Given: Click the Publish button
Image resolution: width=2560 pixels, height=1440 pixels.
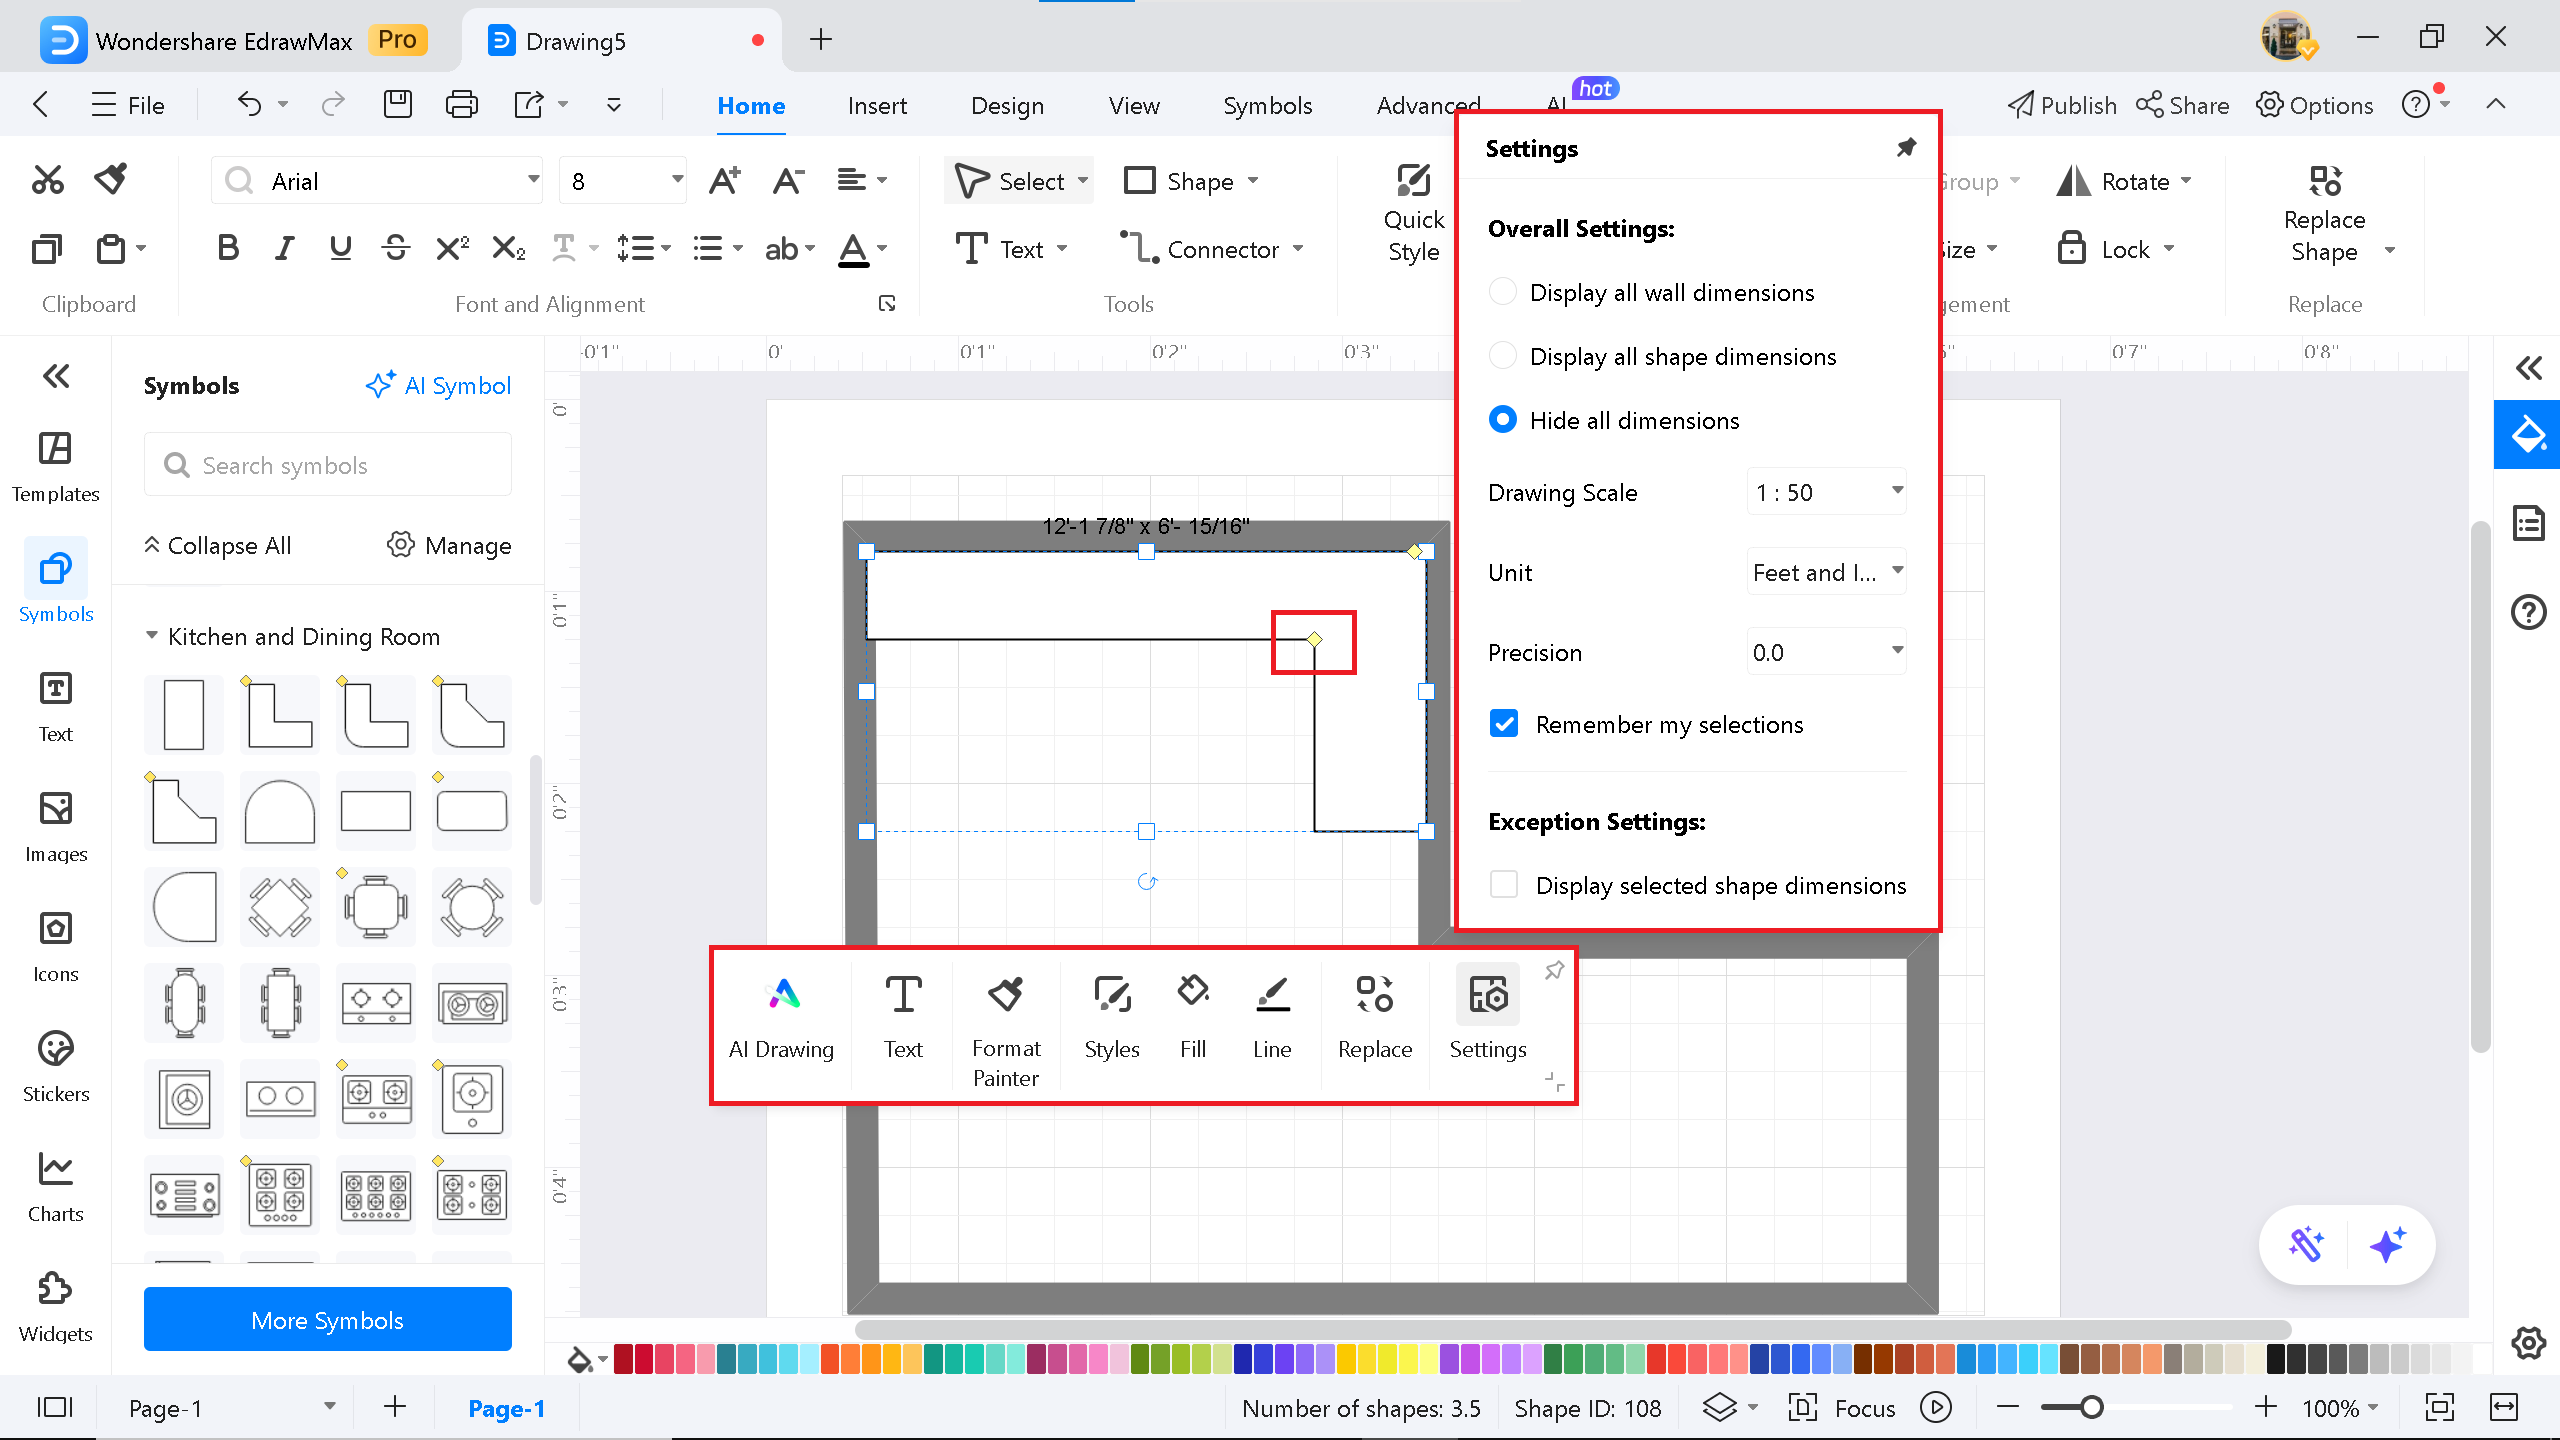Looking at the screenshot, I should click(x=2062, y=105).
